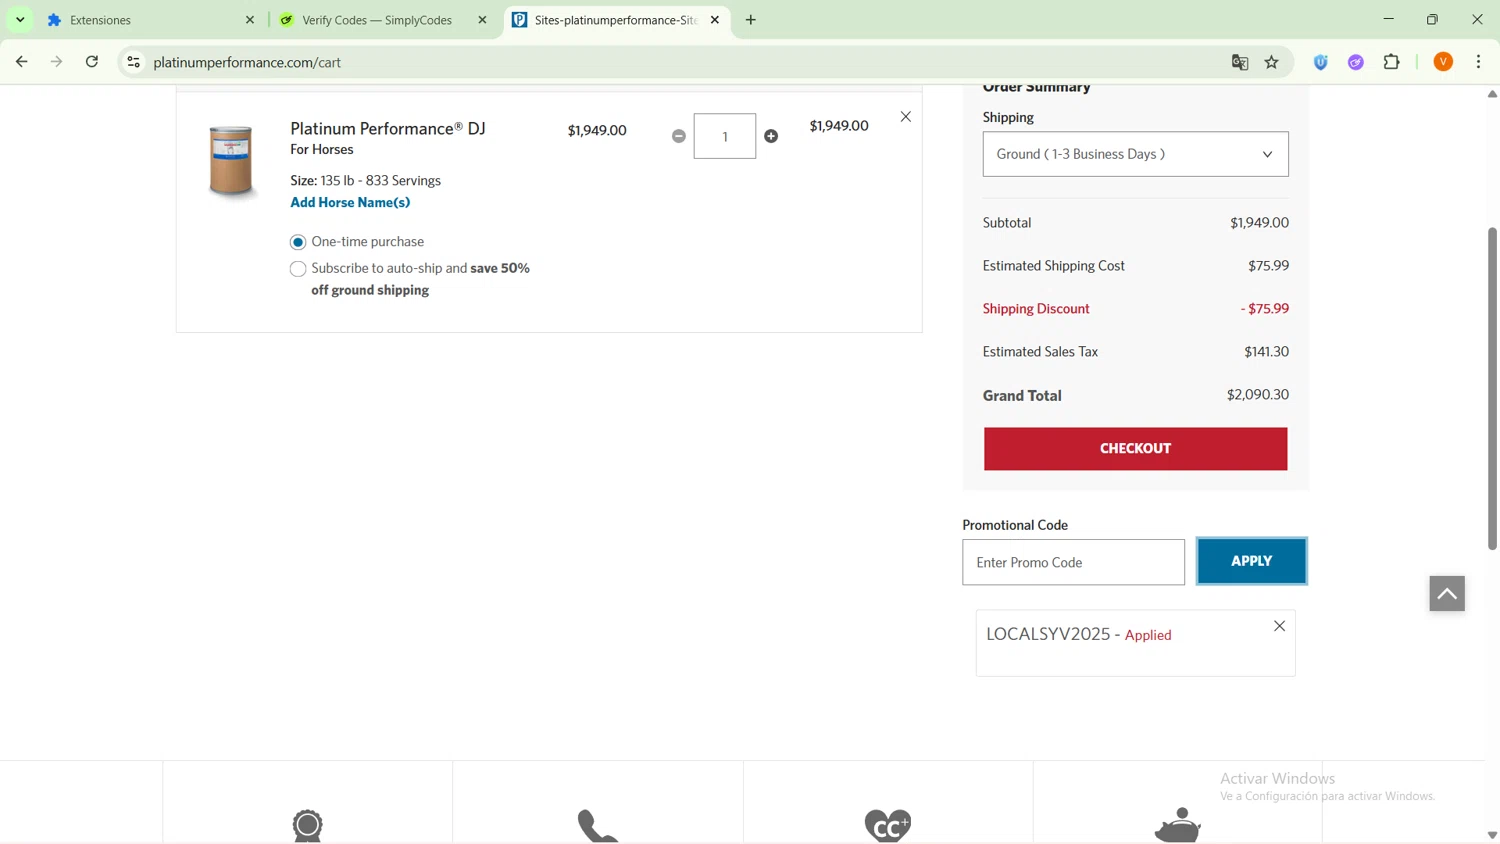The height and width of the screenshot is (844, 1500).
Task: Go back to previous page
Action: click(x=22, y=62)
